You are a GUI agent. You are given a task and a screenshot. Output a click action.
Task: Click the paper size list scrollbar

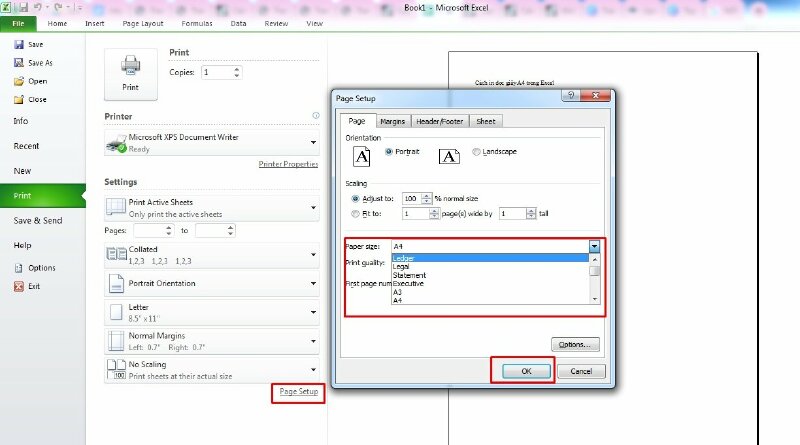[594, 279]
